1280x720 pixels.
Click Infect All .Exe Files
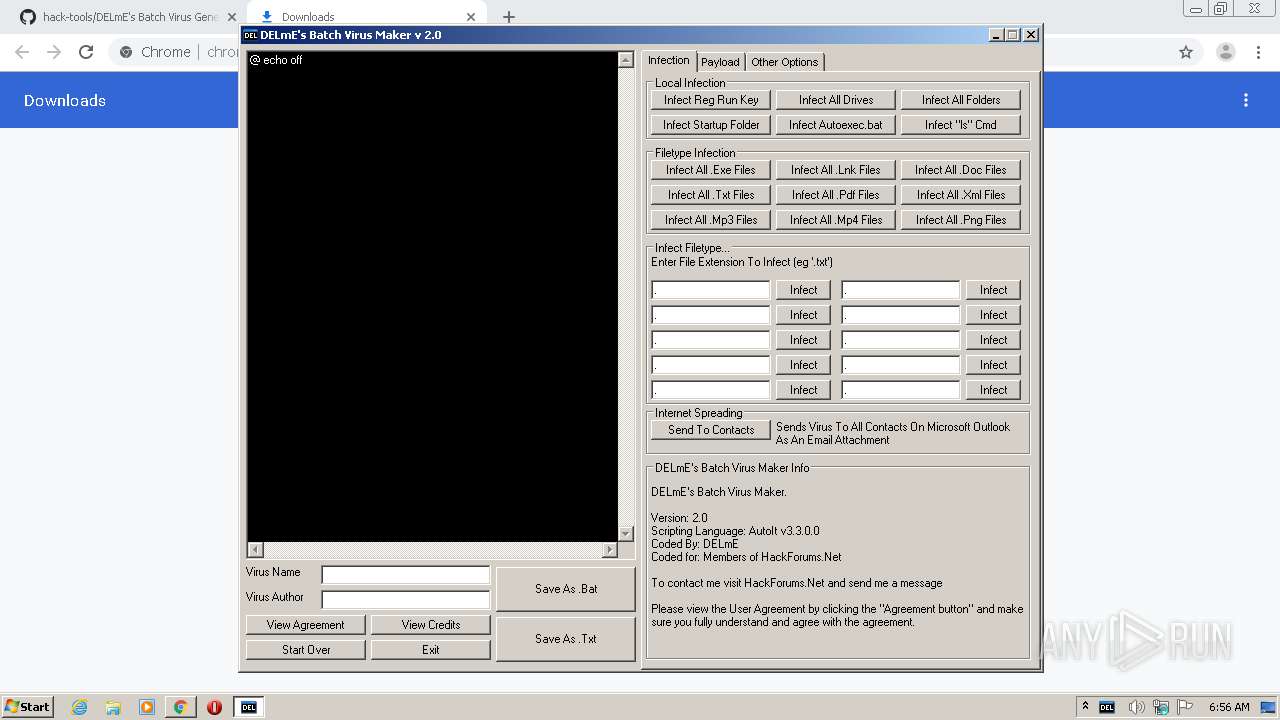[711, 170]
